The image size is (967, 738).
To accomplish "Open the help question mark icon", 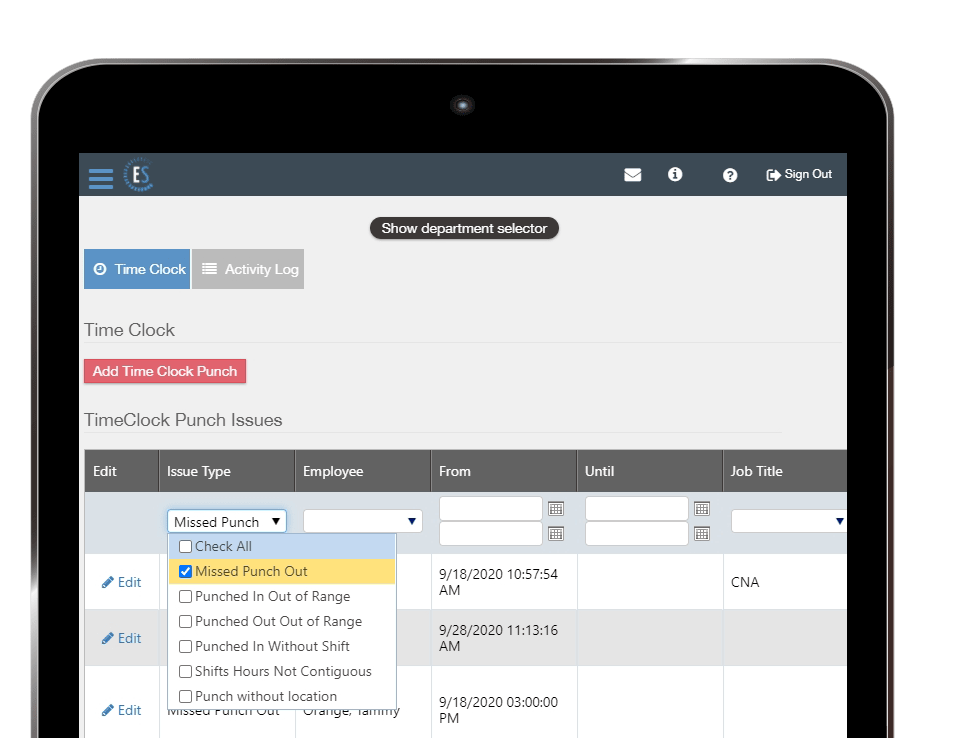I will click(730, 175).
